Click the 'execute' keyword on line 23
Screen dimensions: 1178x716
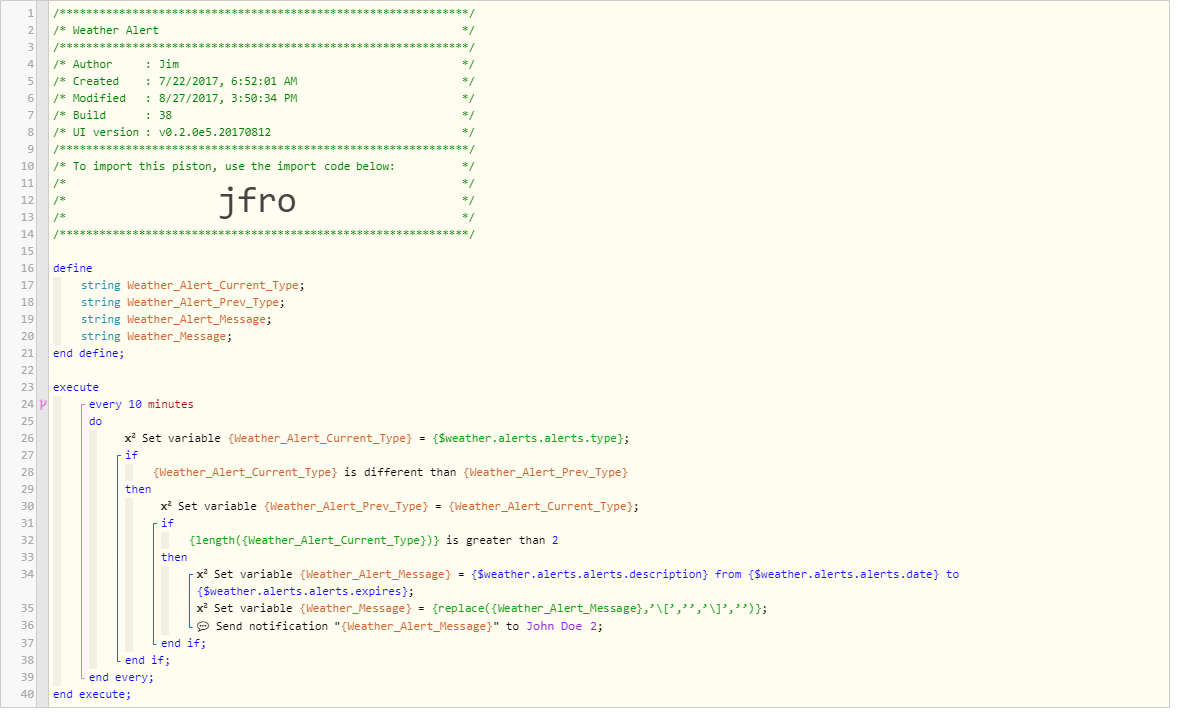(76, 387)
